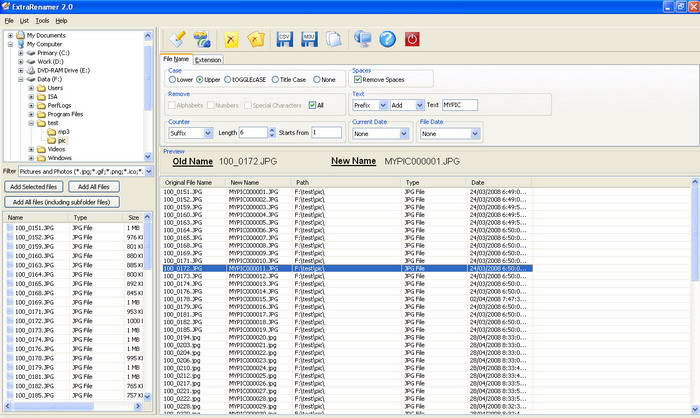The width and height of the screenshot is (700, 418).
Task: Click the copy pages toolbar icon
Action: tap(333, 39)
